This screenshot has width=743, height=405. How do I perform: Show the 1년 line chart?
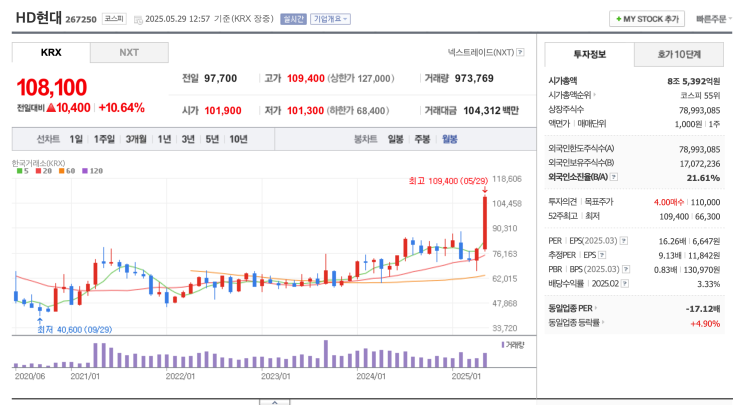click(x=164, y=139)
